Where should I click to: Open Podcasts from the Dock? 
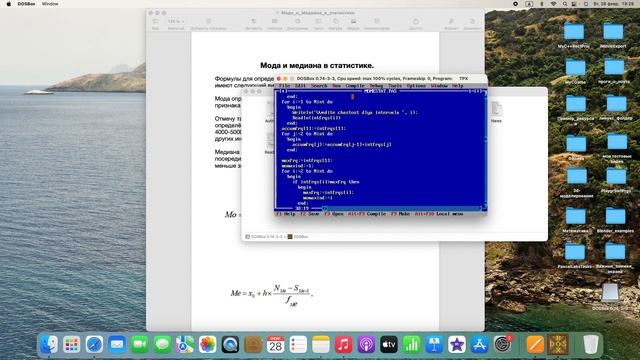pyautogui.click(x=366, y=345)
